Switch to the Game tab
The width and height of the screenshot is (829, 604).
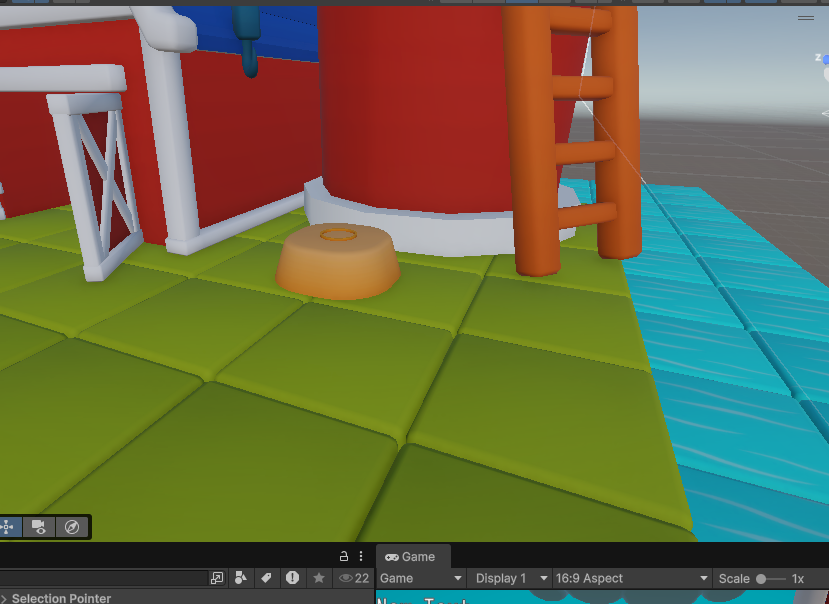(x=411, y=557)
